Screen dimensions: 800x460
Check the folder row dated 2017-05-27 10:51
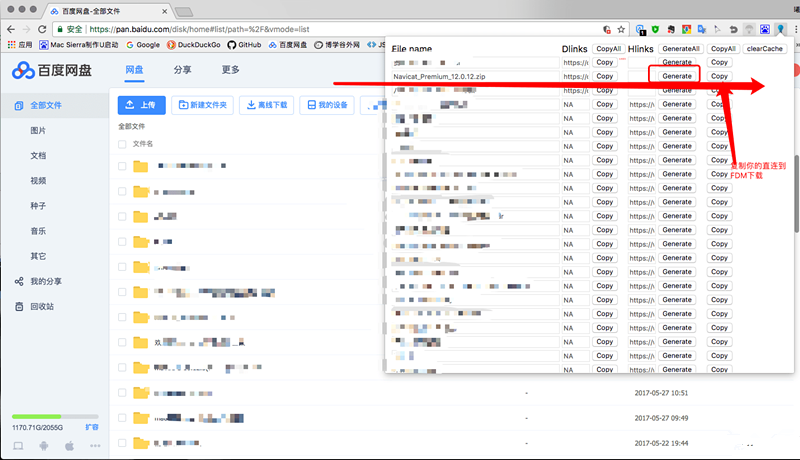122,393
